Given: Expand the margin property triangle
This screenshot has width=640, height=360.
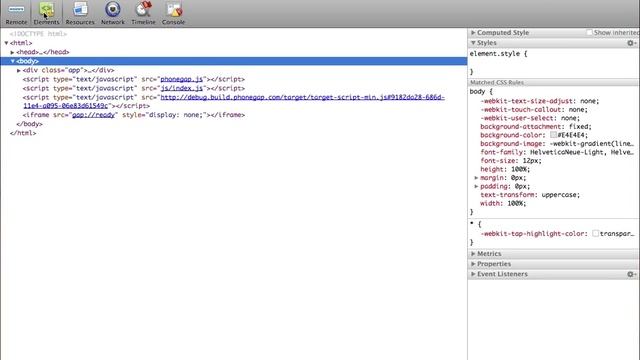Looking at the screenshot, I should (x=476, y=178).
